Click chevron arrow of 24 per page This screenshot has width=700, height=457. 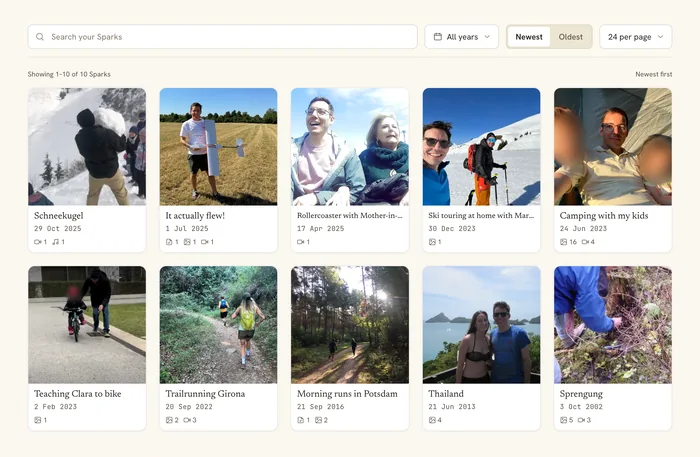660,37
